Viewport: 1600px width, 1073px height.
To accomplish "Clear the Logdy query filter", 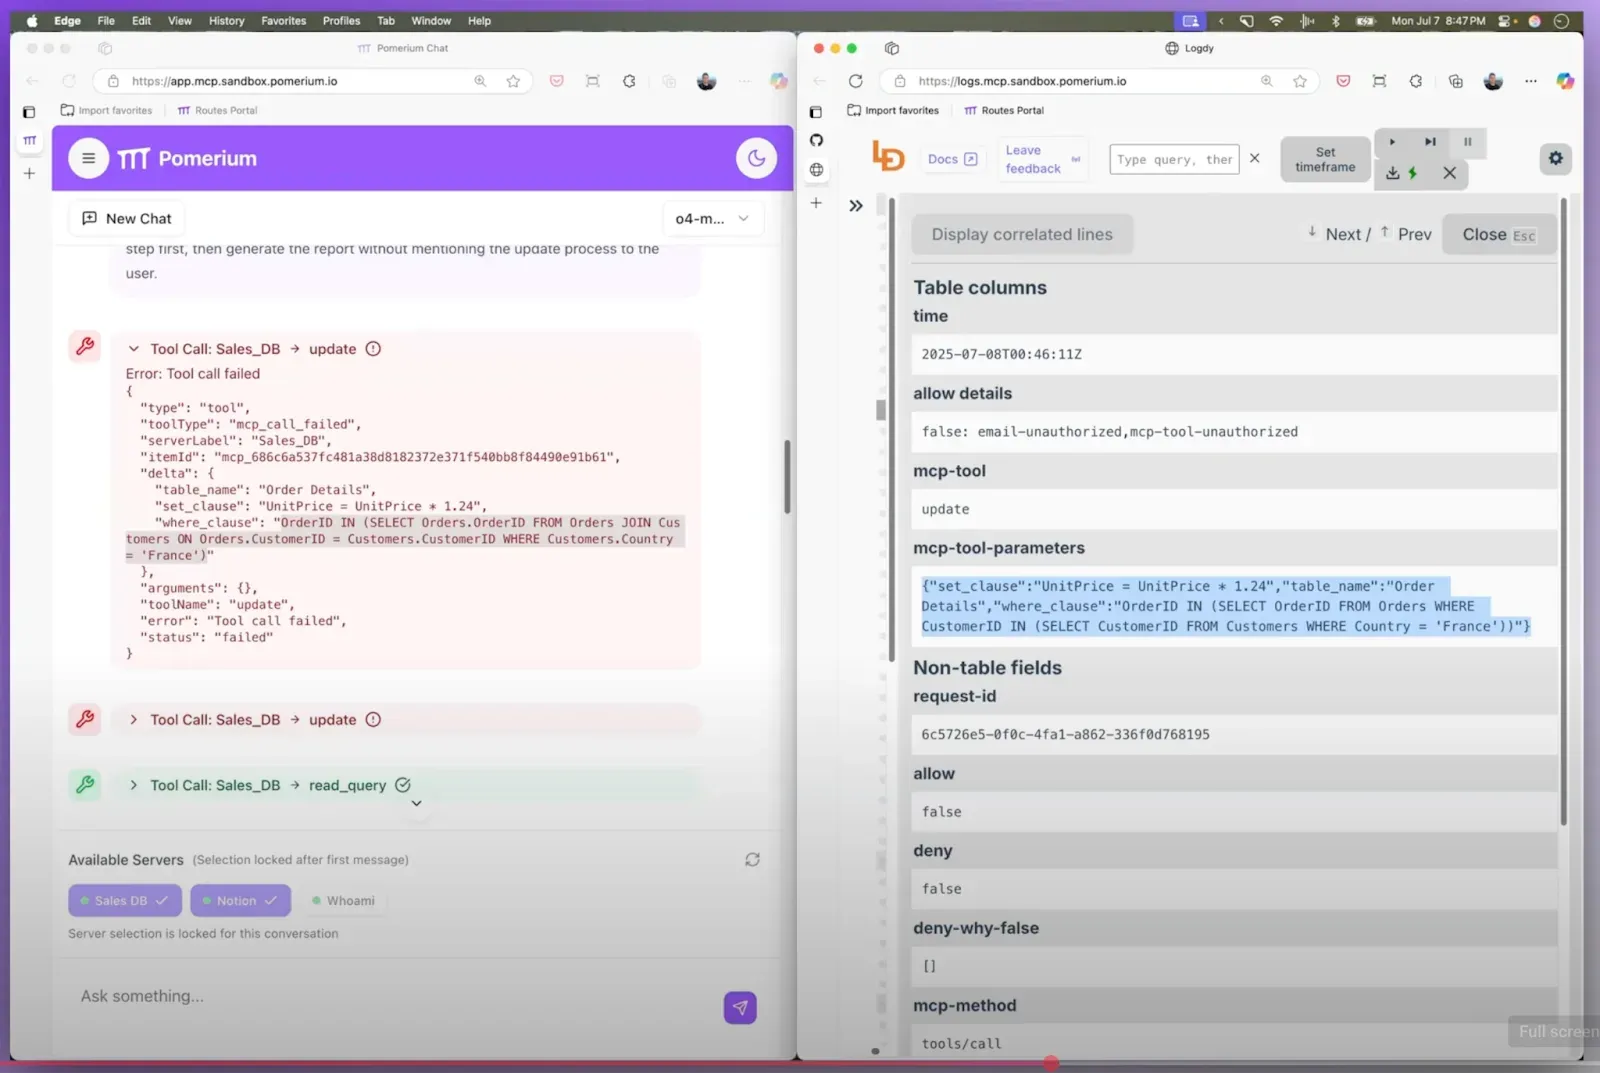I will point(1255,158).
